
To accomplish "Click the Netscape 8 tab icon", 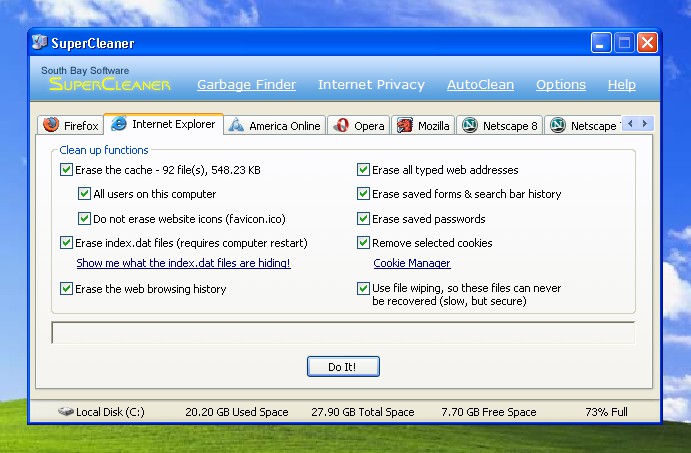I will [x=470, y=125].
